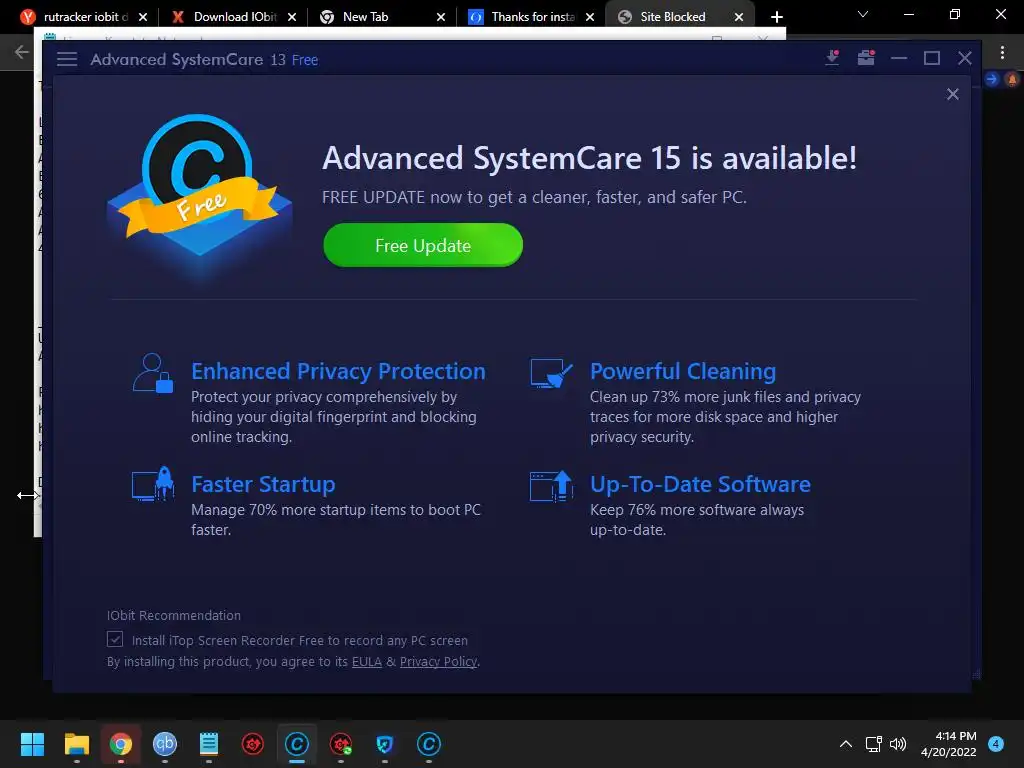Click the IObit Recommendation label

pyautogui.click(x=174, y=615)
